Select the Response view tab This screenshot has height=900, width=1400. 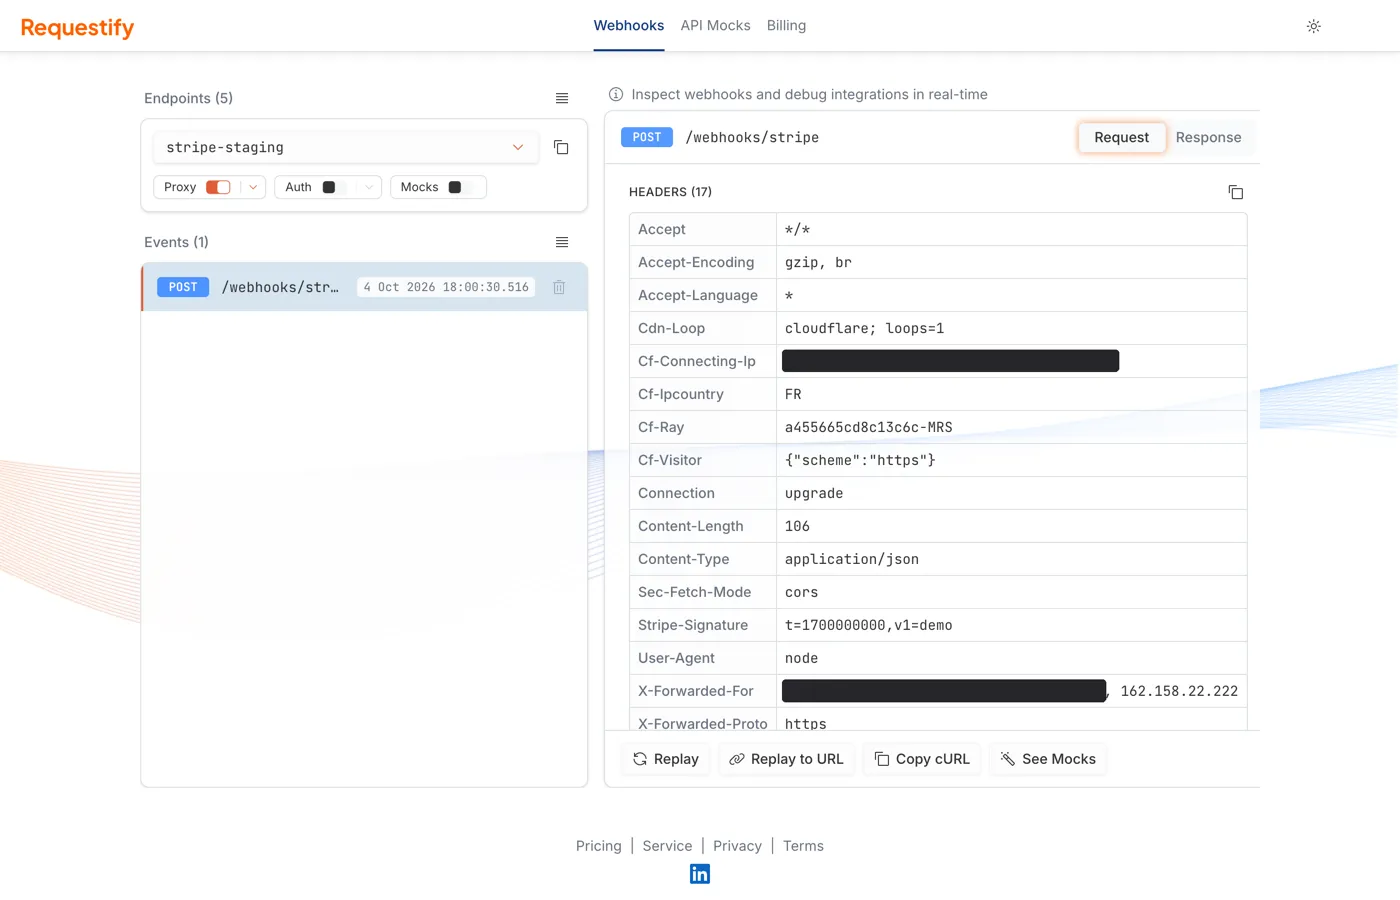coord(1208,137)
